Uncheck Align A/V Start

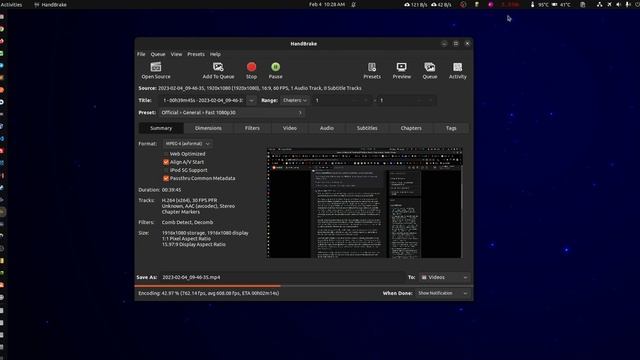click(x=166, y=162)
